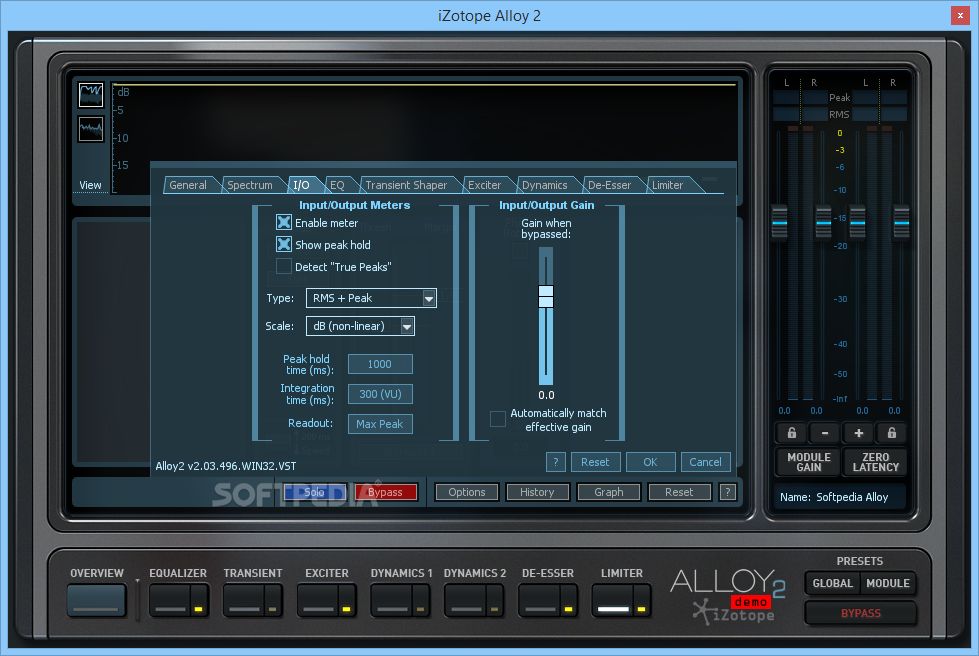Select the upper spectrum view icon above View

tap(91, 95)
